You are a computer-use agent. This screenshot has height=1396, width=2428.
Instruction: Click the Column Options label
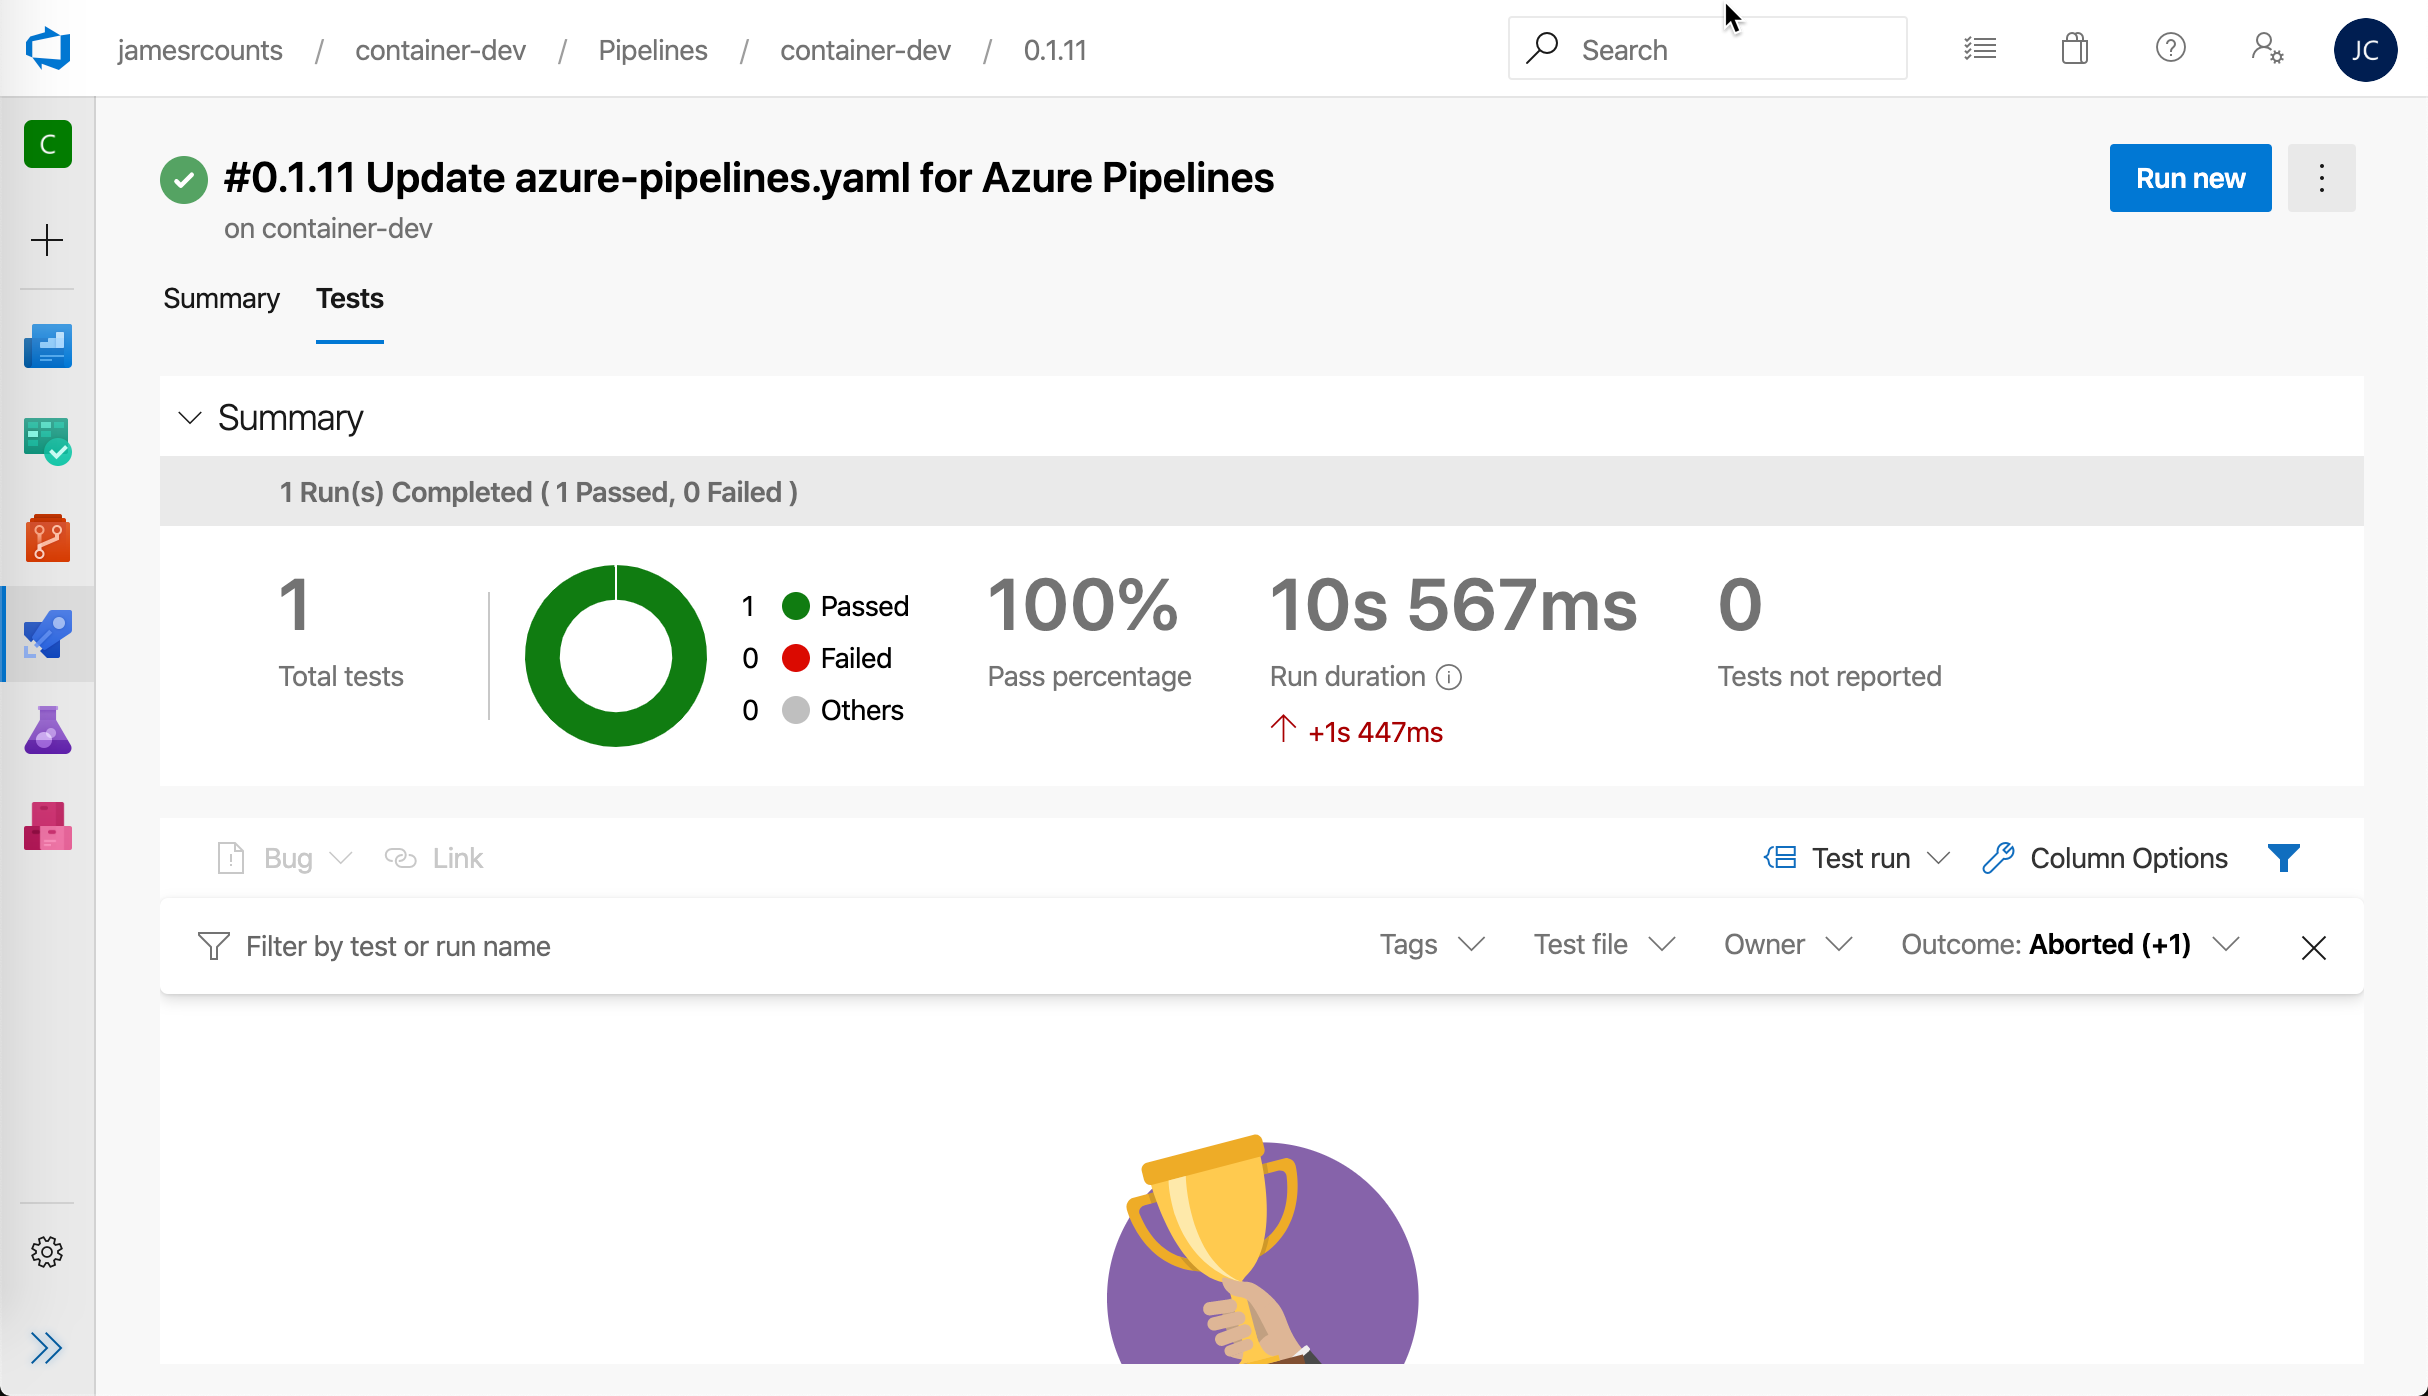[x=2129, y=858]
